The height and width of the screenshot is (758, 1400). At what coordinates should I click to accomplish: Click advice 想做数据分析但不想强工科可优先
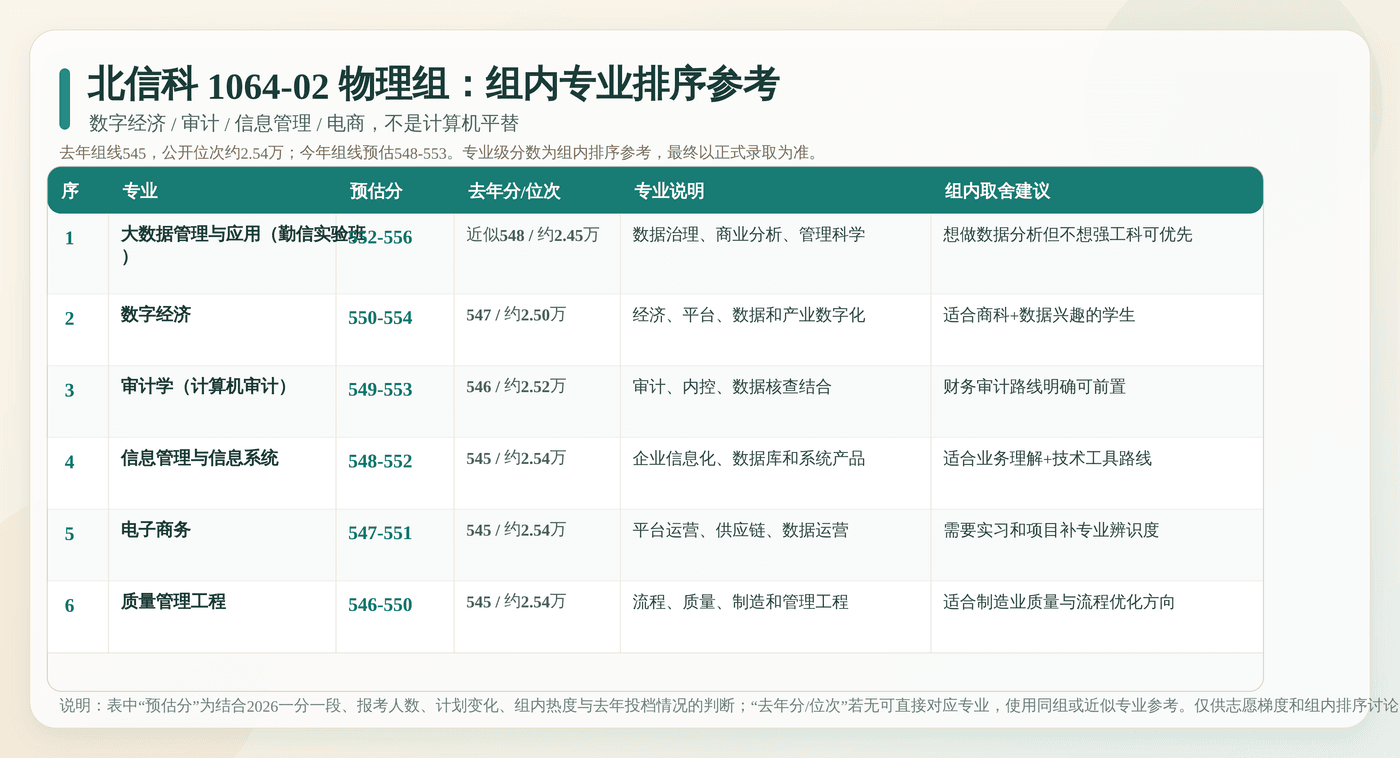point(1068,235)
